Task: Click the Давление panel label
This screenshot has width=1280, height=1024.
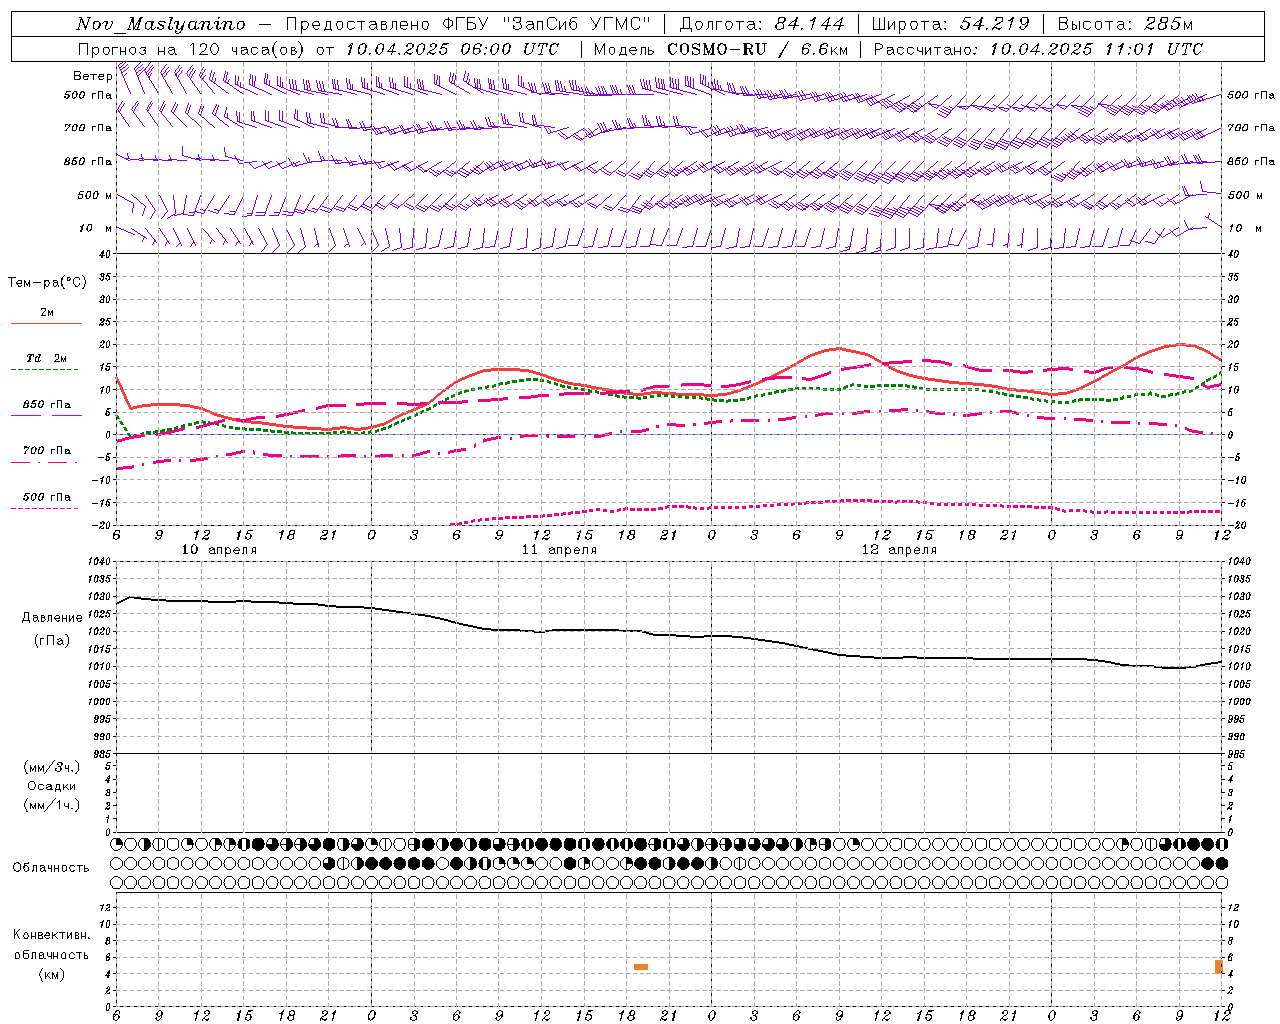Action: (x=52, y=617)
